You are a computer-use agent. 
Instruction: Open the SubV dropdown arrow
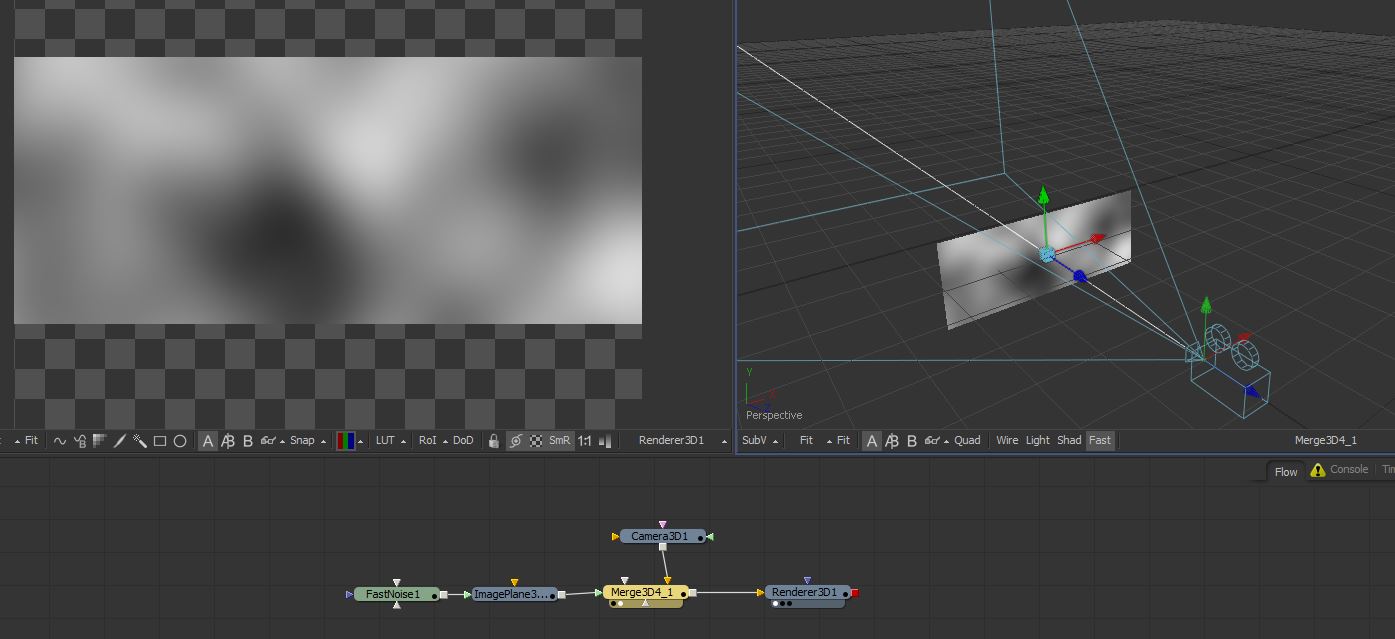[x=775, y=441]
